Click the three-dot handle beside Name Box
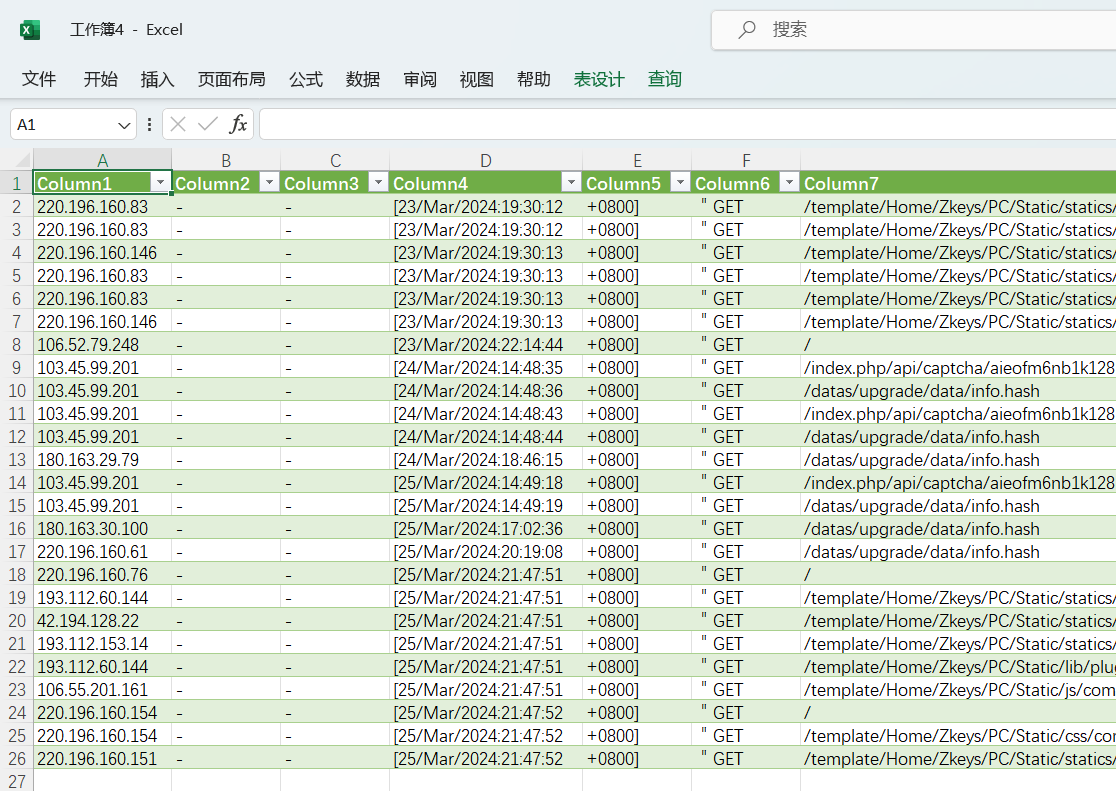 click(150, 124)
